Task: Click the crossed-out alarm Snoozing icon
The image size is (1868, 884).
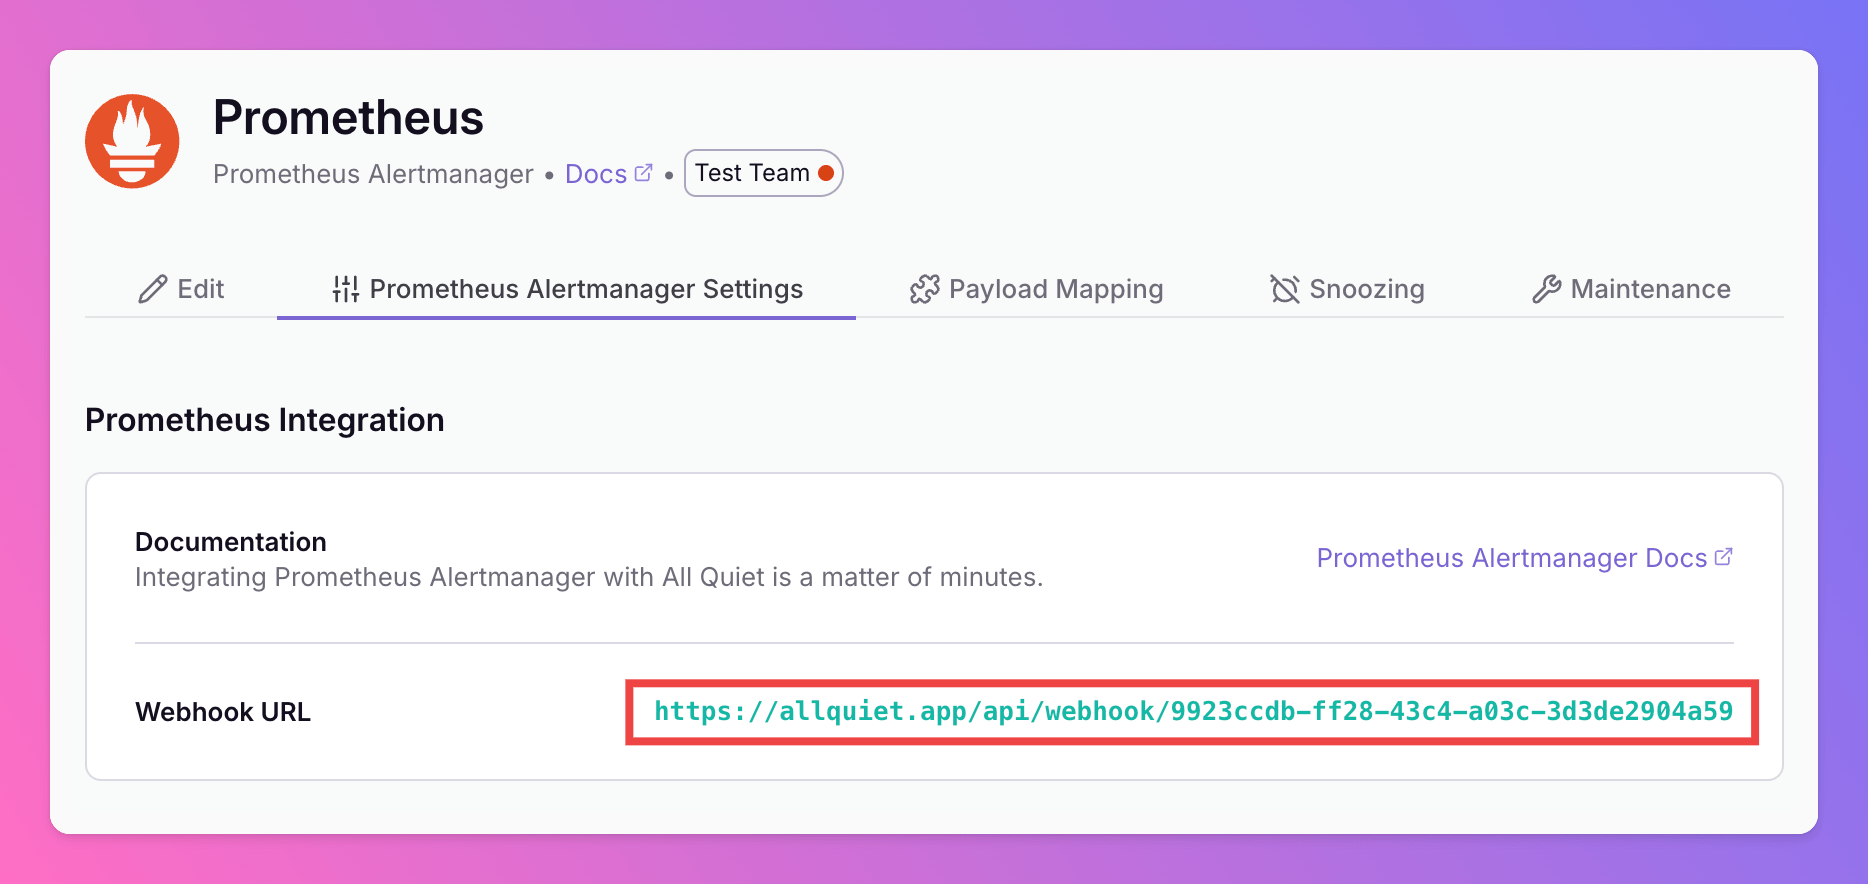Action: [1285, 289]
